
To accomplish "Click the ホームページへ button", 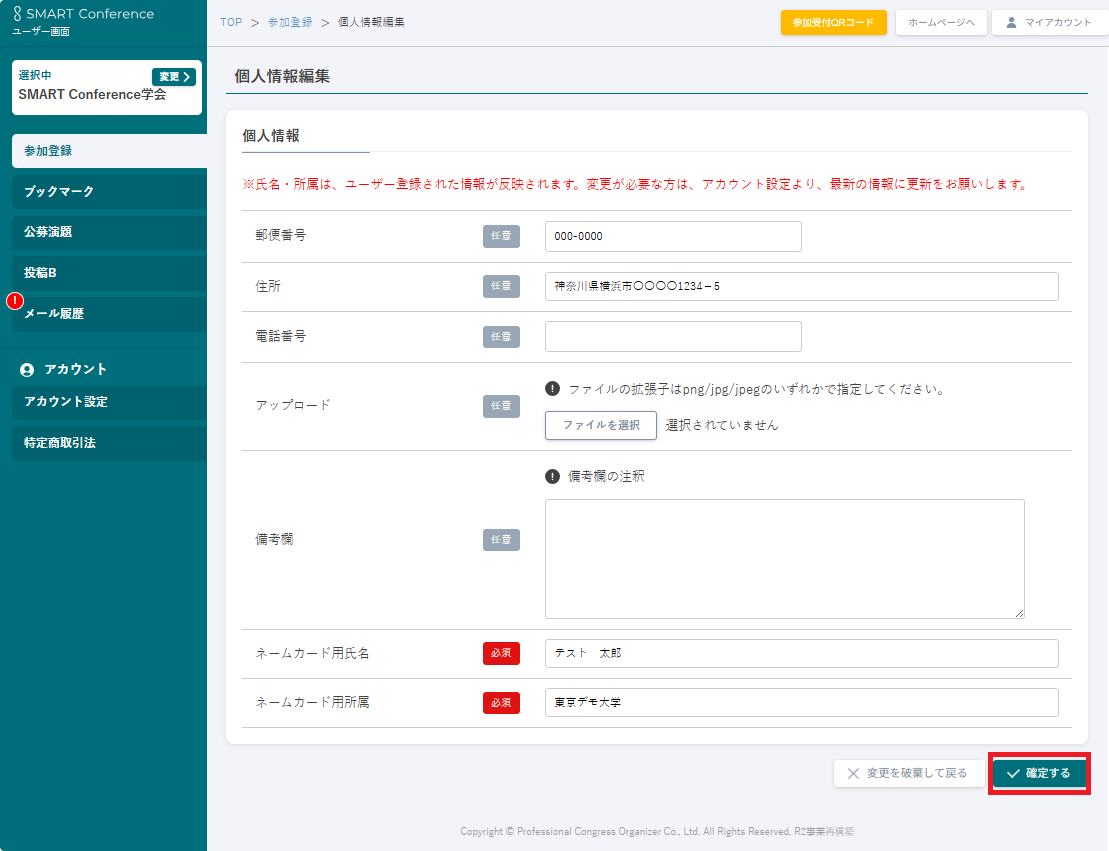I will click(x=941, y=22).
